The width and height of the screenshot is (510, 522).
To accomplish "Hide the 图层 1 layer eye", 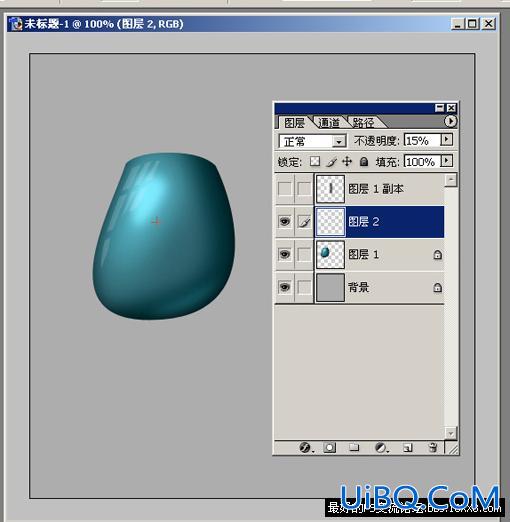I will pos(284,254).
